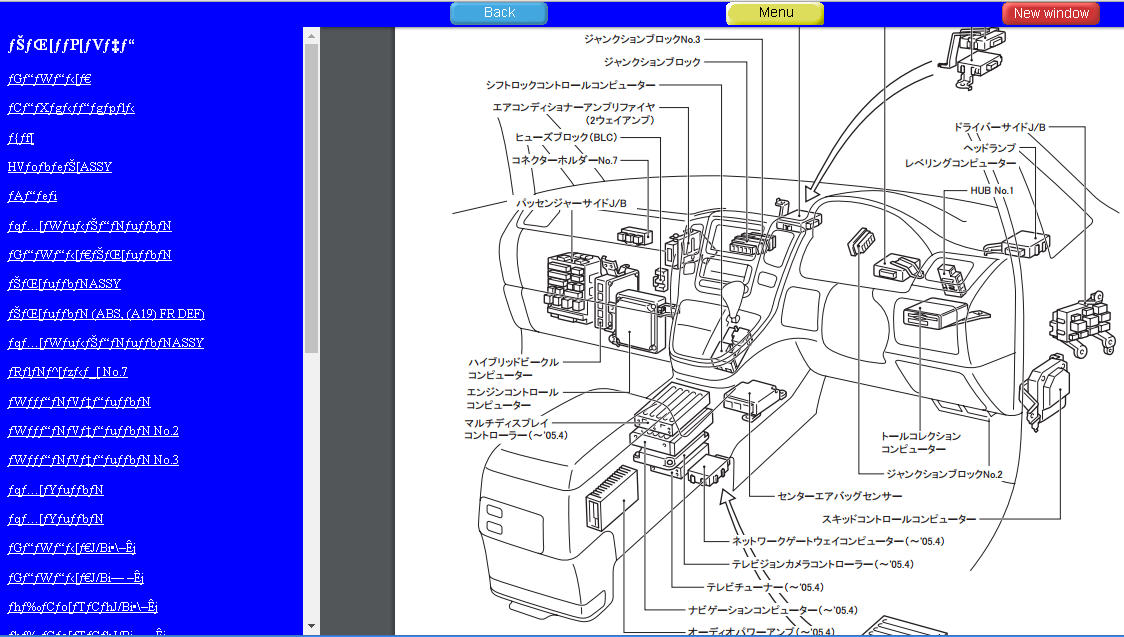Click the blue Back button

tap(499, 13)
